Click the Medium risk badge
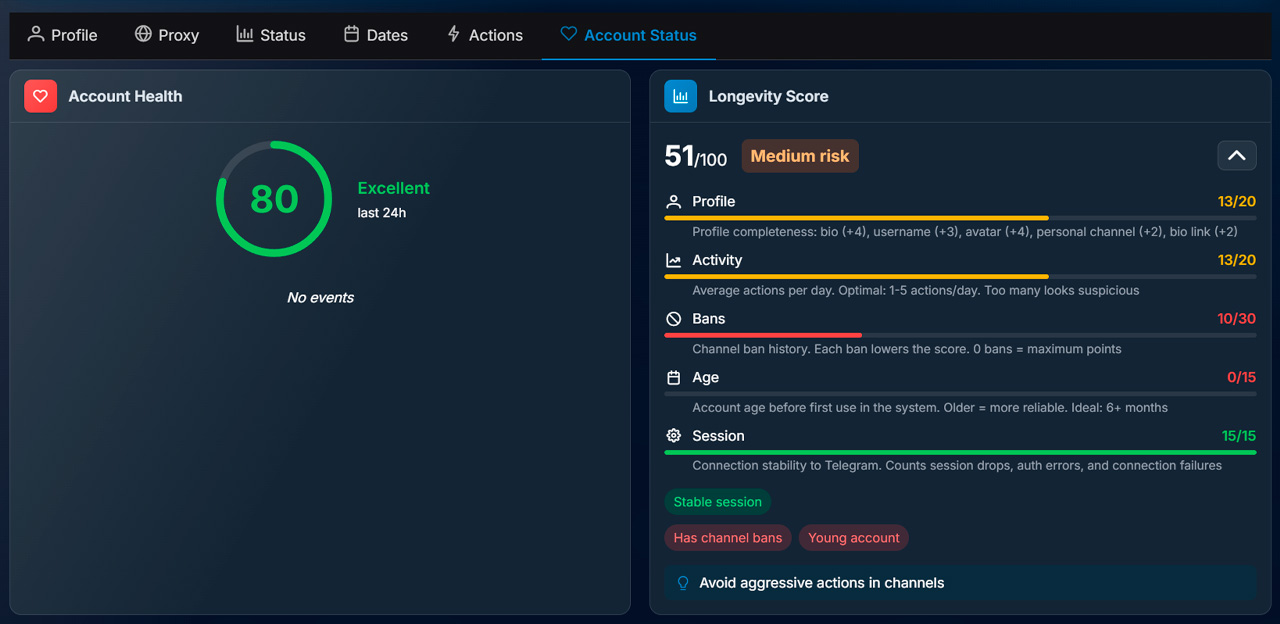This screenshot has height=624, width=1280. pyautogui.click(x=800, y=156)
